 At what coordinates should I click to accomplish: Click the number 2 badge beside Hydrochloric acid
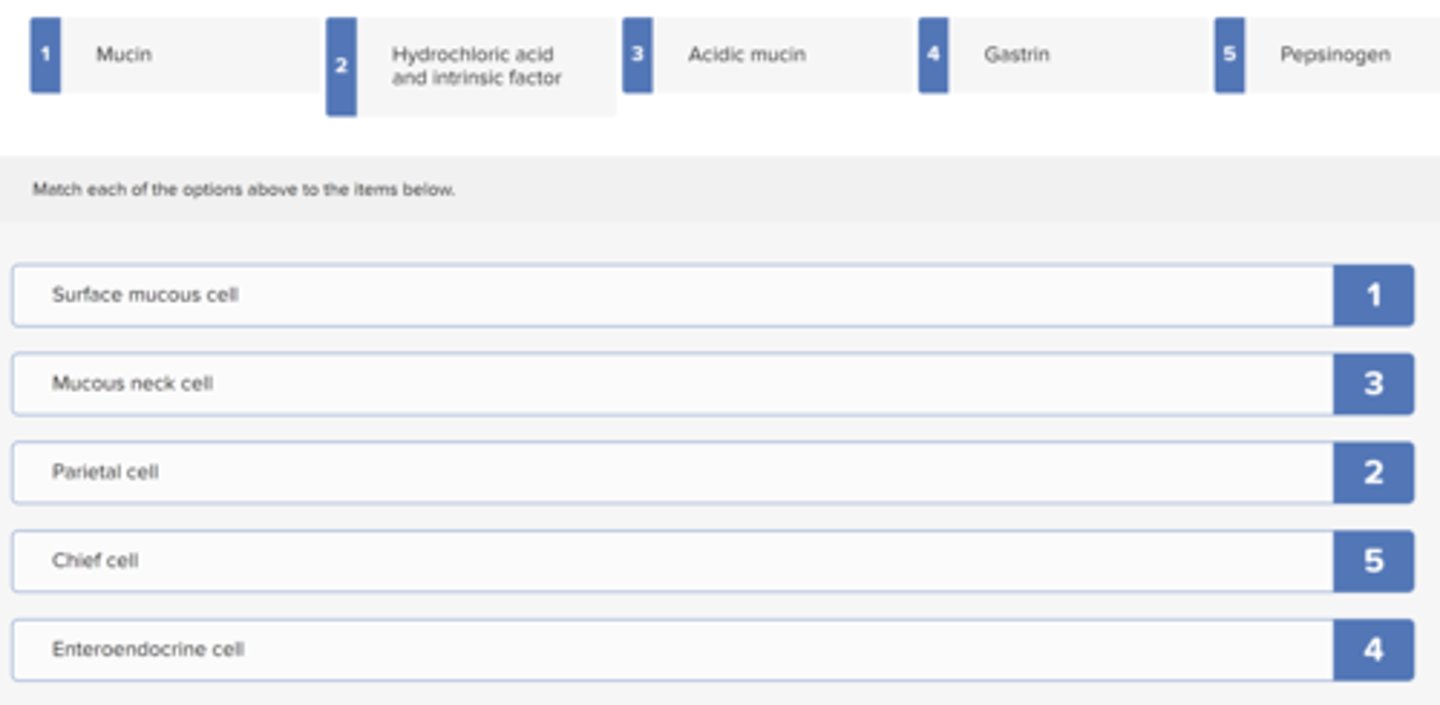click(341, 66)
